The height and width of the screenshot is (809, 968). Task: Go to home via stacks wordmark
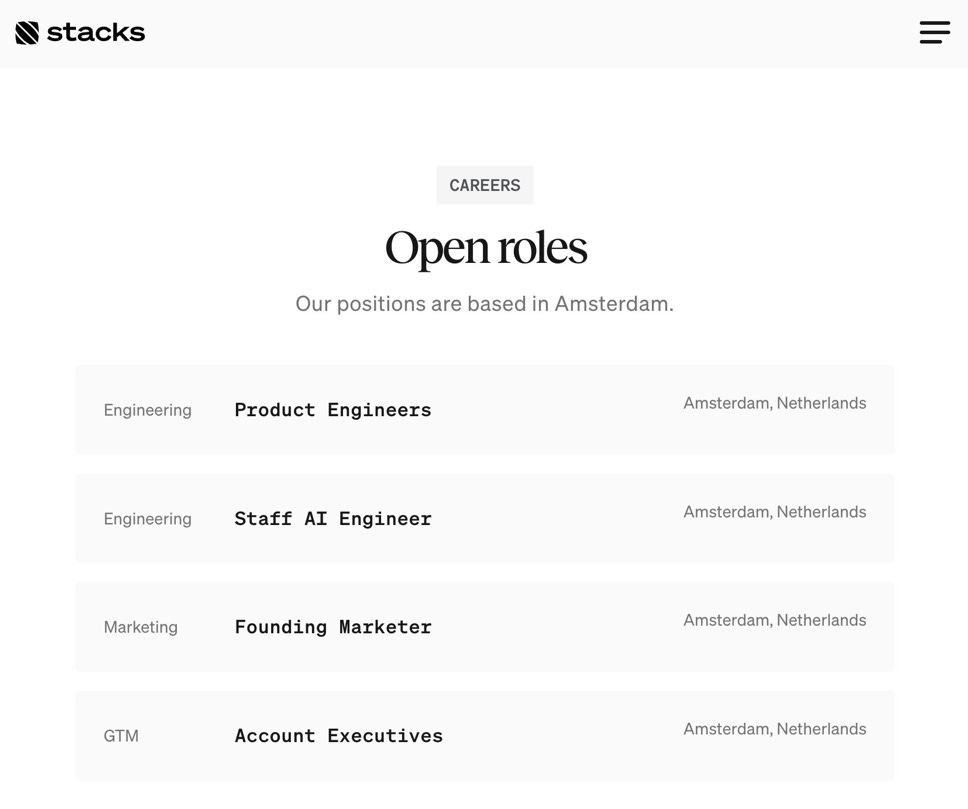tap(96, 33)
